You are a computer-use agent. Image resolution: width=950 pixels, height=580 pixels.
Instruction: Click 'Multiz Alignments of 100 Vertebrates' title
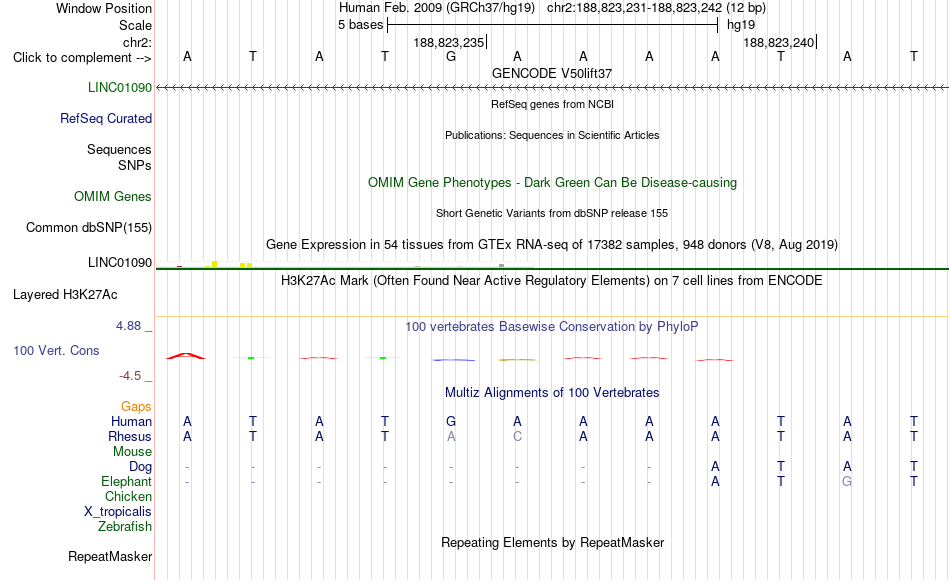pos(552,393)
